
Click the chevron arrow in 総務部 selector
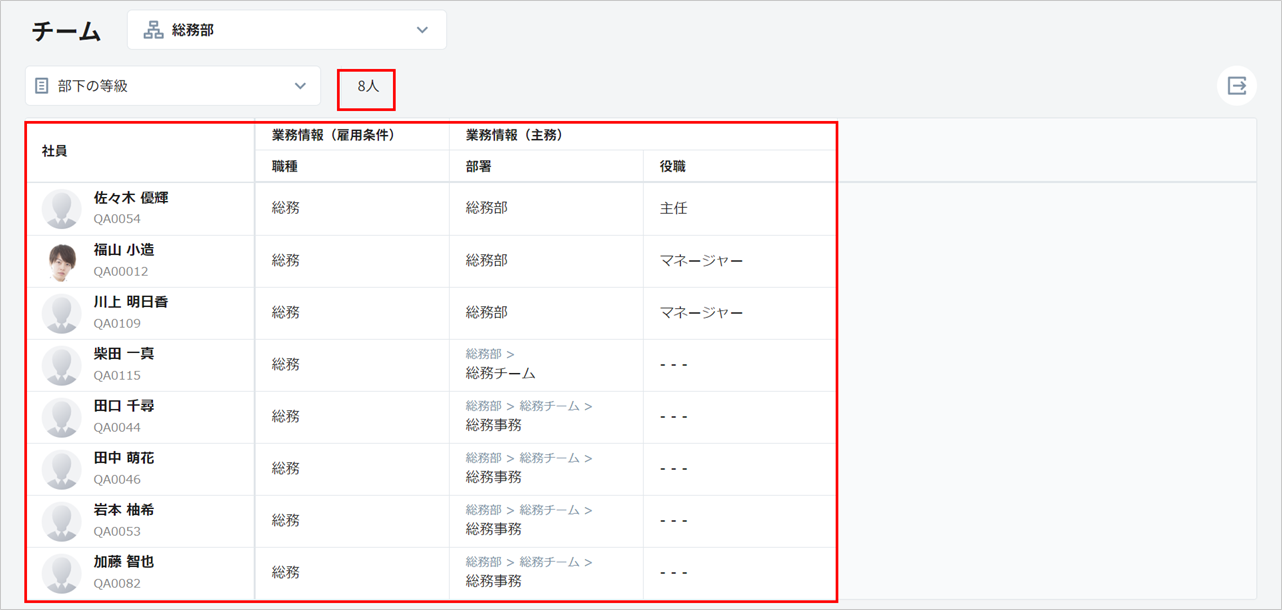click(422, 30)
